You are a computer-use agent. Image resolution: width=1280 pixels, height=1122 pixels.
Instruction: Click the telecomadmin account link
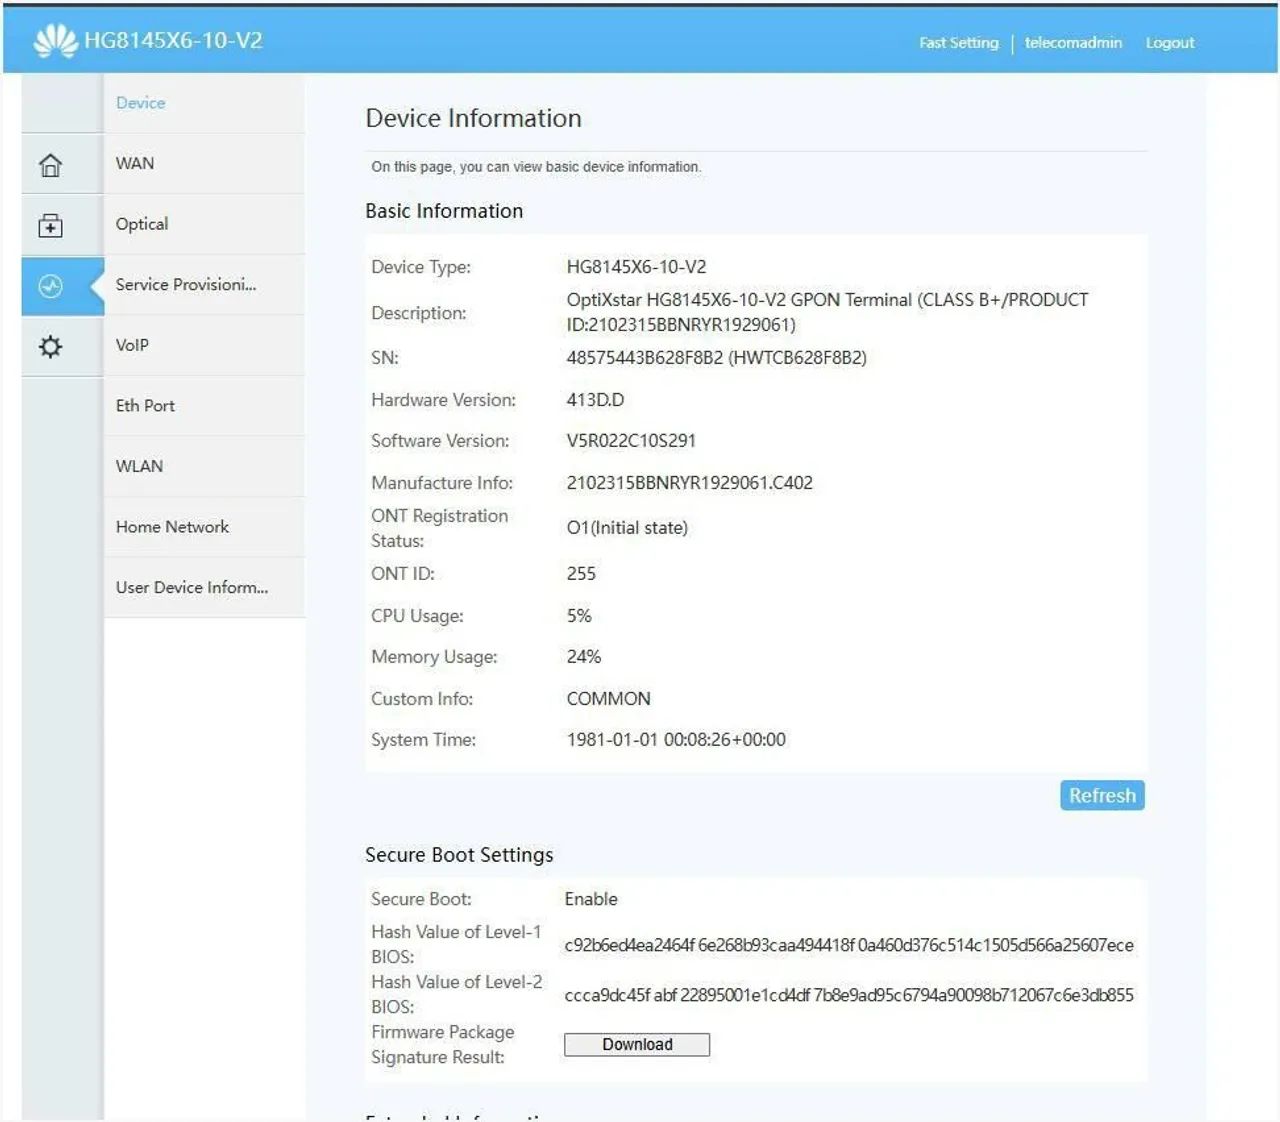(1073, 43)
